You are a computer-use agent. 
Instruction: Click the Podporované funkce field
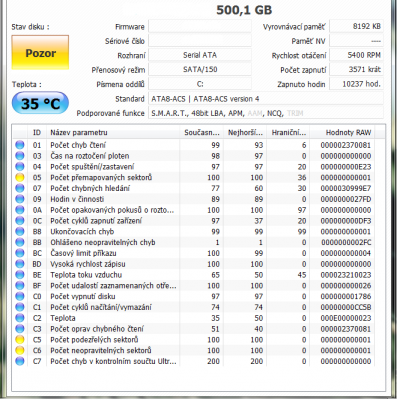tap(266, 113)
